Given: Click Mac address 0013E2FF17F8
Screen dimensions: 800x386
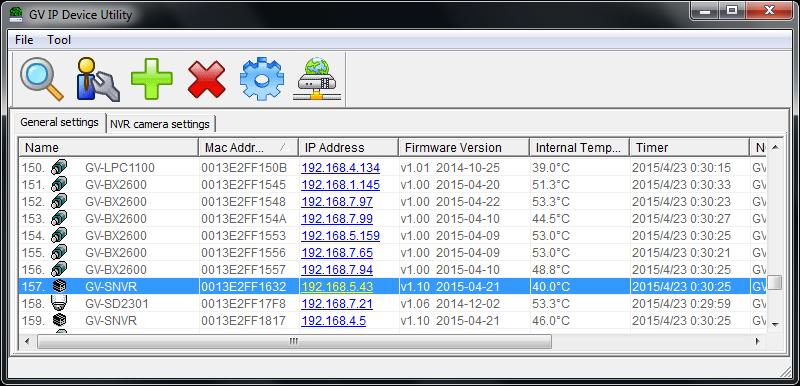Looking at the screenshot, I should click(x=243, y=304).
